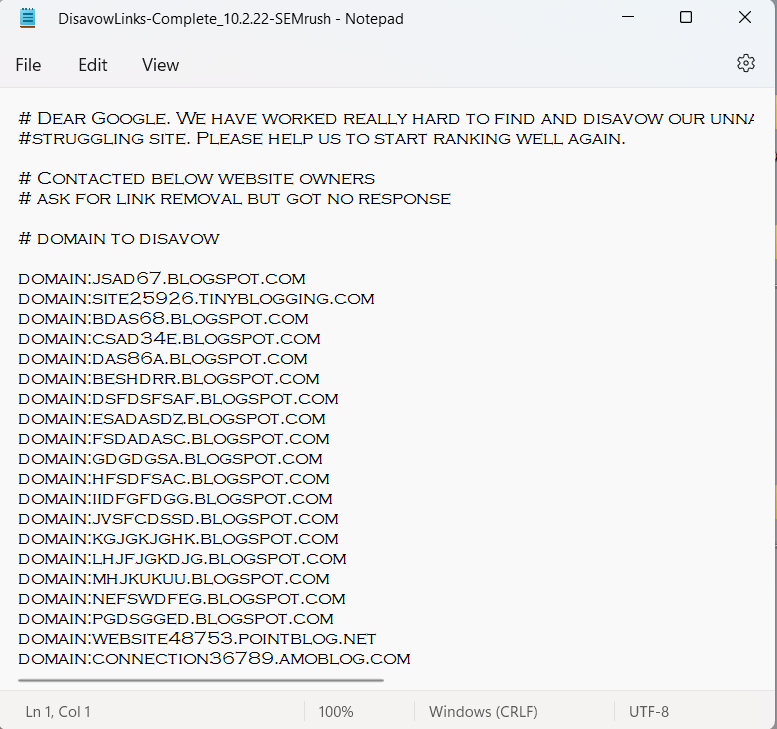
Task: Click the UTF-8 encoding indicator
Action: [649, 712]
